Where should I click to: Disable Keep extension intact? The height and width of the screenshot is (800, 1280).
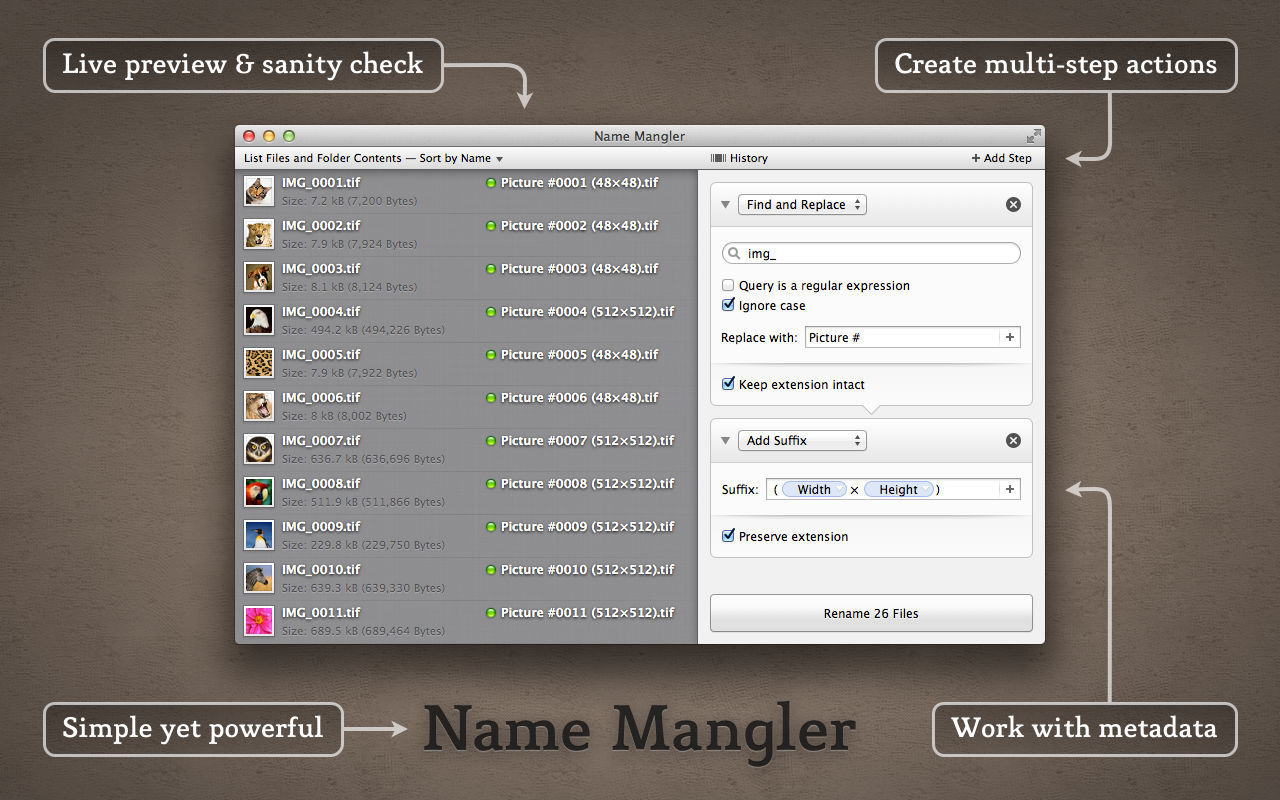[x=728, y=383]
